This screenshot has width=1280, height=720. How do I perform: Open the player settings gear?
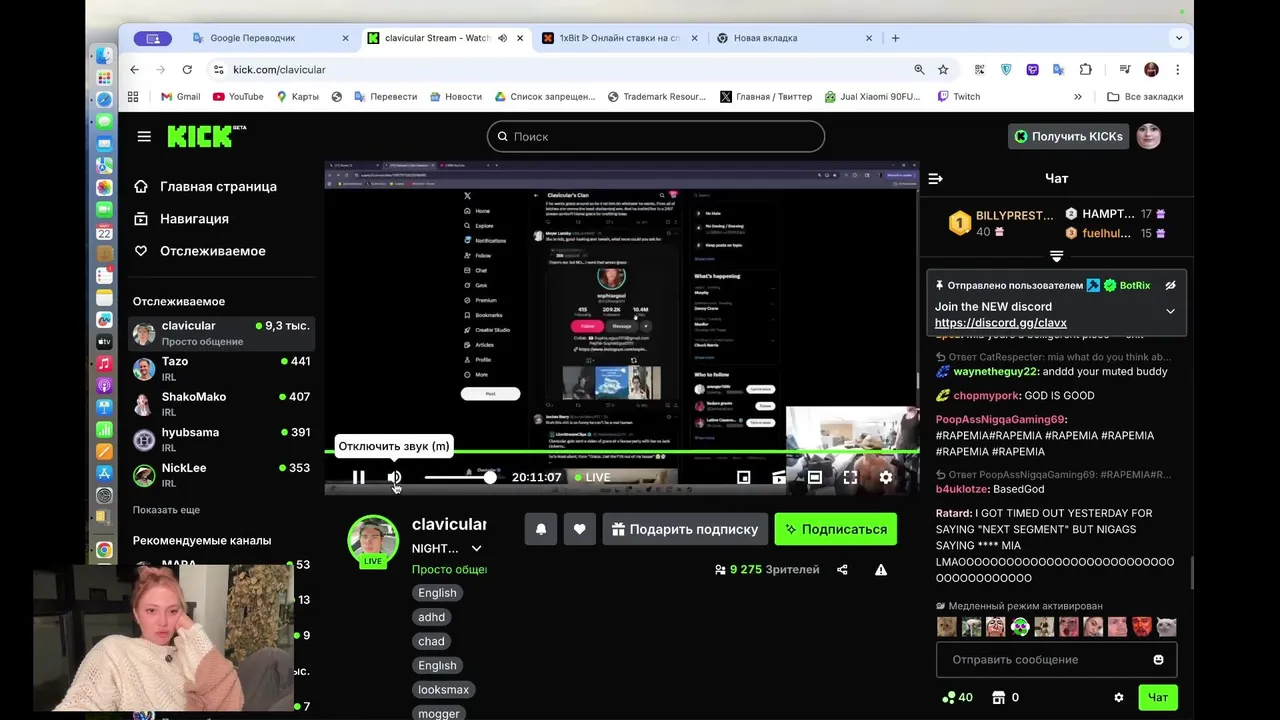(885, 477)
